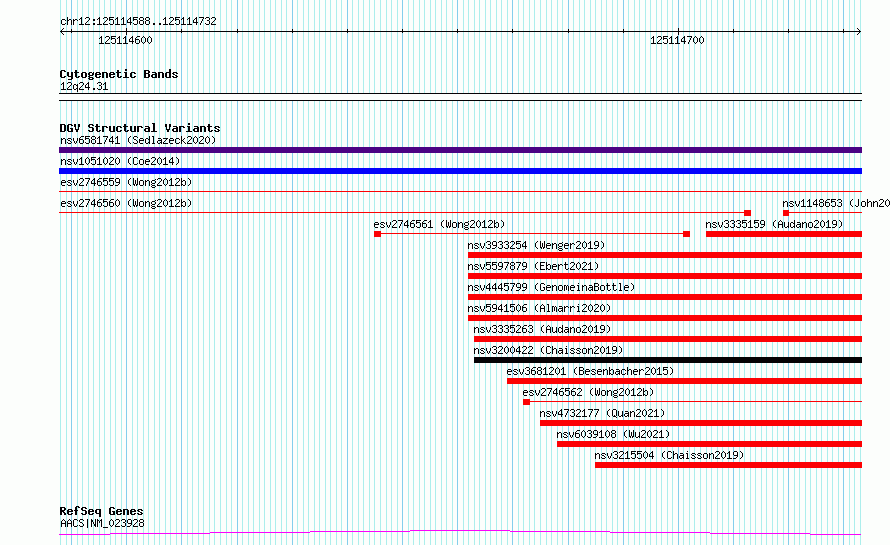Click nsv4732177 (Quan2021) variant label
This screenshot has width=890, height=545.
[x=602, y=413]
